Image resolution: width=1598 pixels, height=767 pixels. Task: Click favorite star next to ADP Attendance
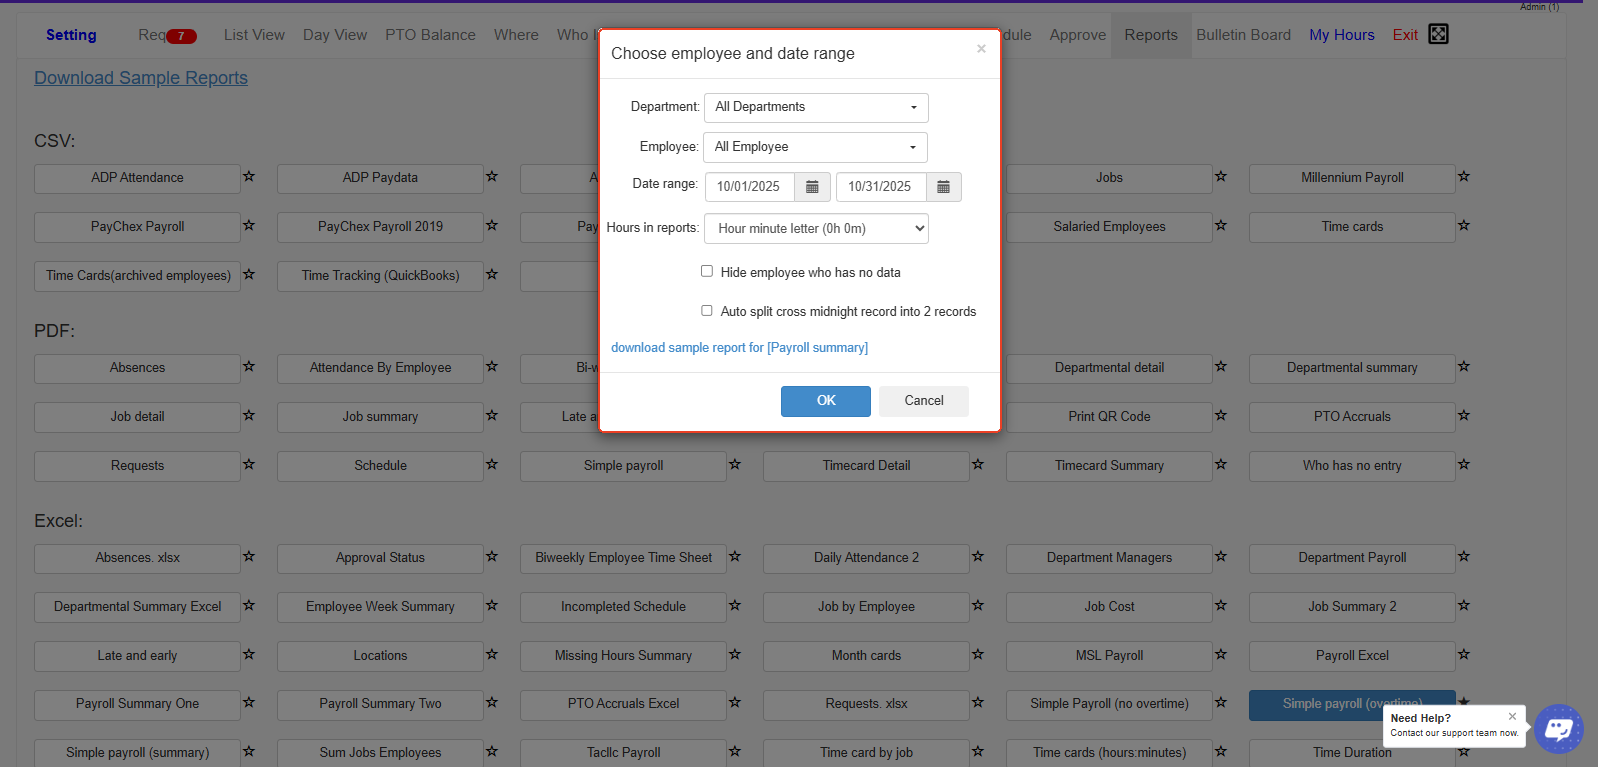tap(249, 177)
